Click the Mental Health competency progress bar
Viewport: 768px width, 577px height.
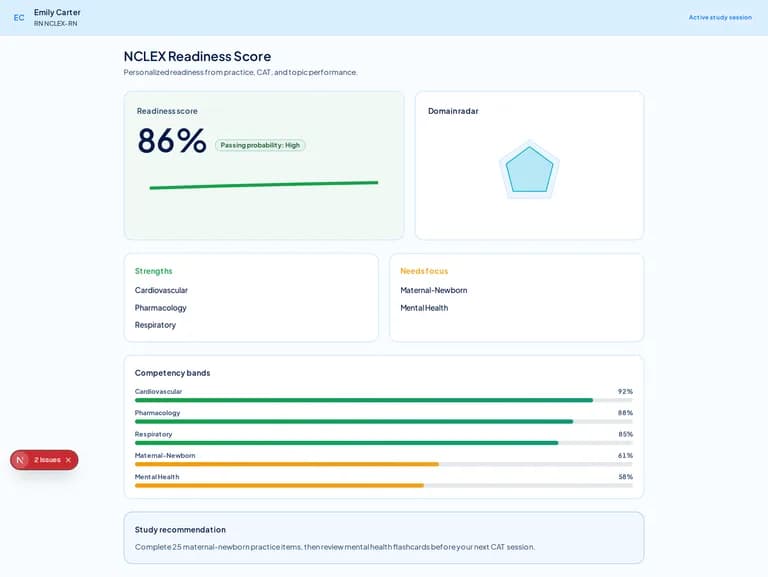tap(384, 486)
